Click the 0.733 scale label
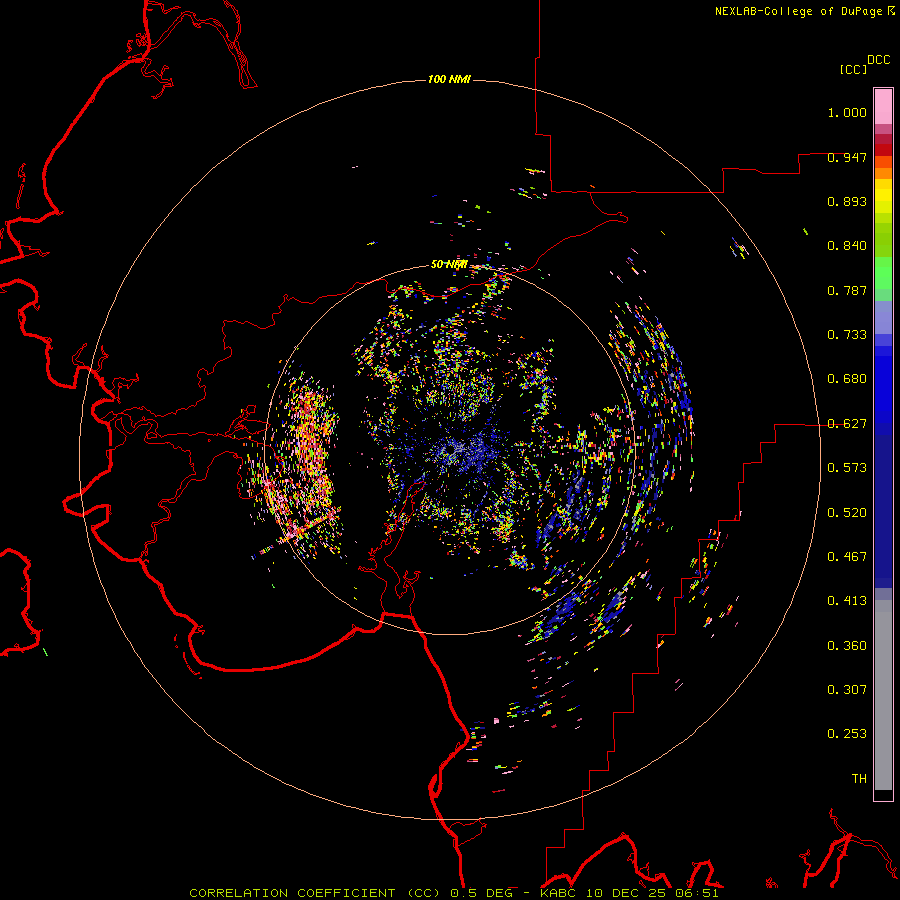The image size is (900, 900). tap(847, 335)
